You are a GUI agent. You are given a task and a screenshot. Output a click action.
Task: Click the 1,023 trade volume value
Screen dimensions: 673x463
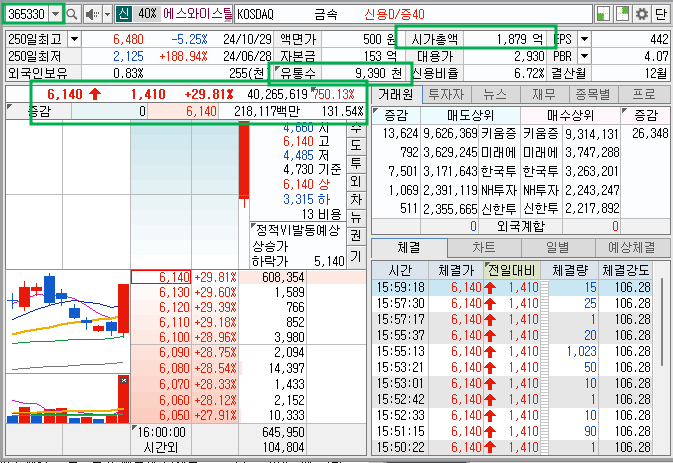(582, 351)
